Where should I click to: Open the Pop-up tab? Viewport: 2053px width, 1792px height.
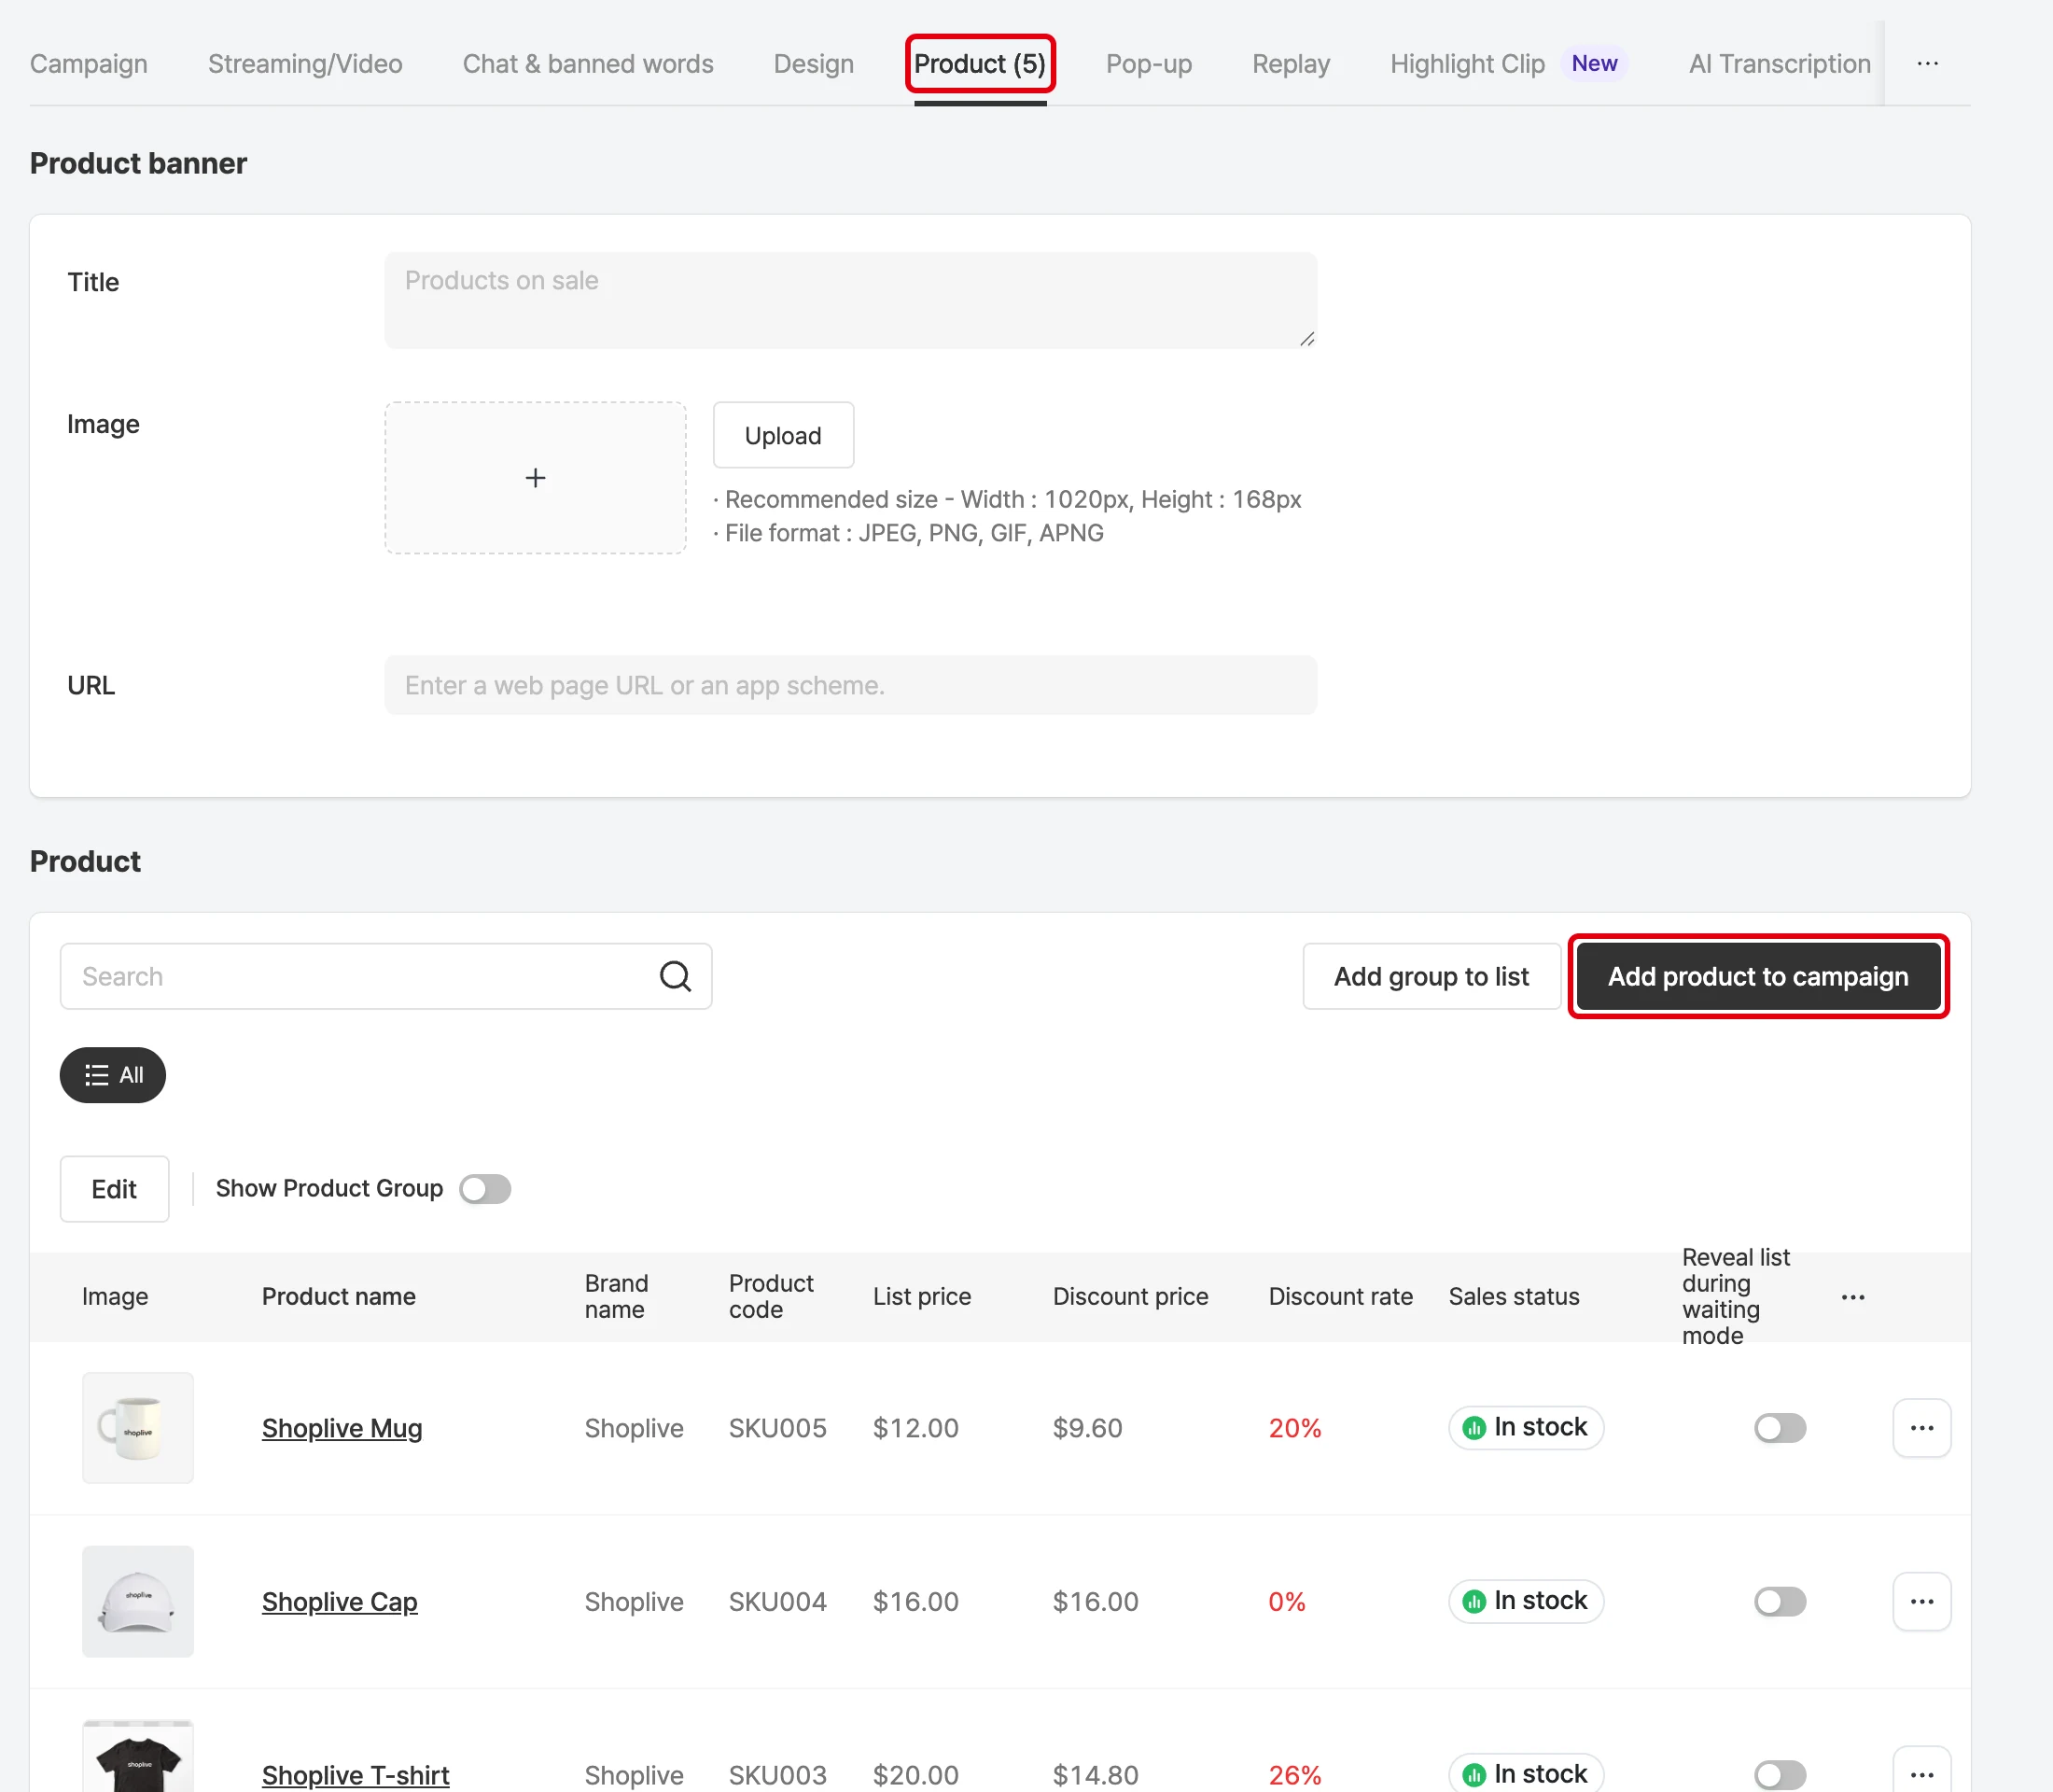coord(1149,64)
